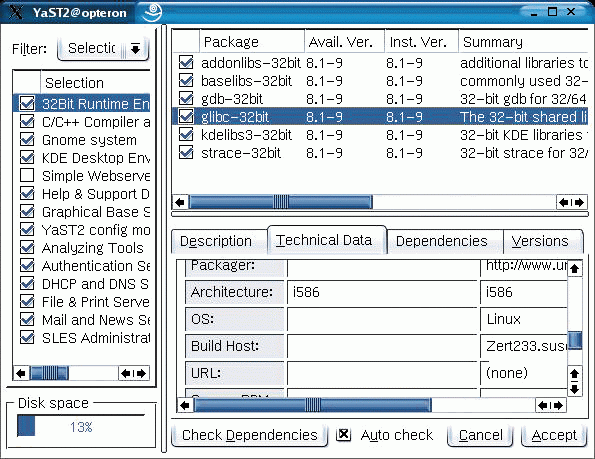595x459 pixels.
Task: Toggle the Auto check checkbox
Action: coord(344,435)
